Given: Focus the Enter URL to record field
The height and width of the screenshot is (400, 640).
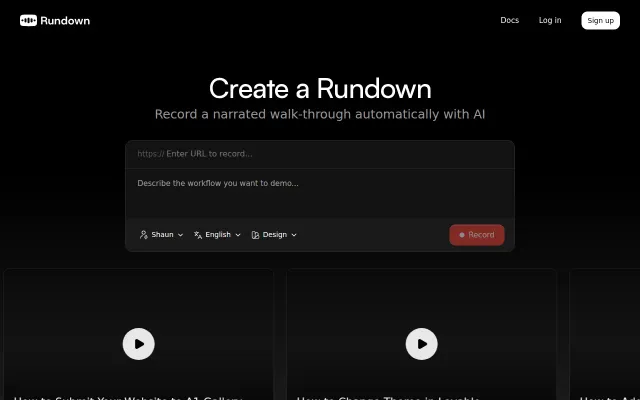Looking at the screenshot, I should [x=320, y=154].
